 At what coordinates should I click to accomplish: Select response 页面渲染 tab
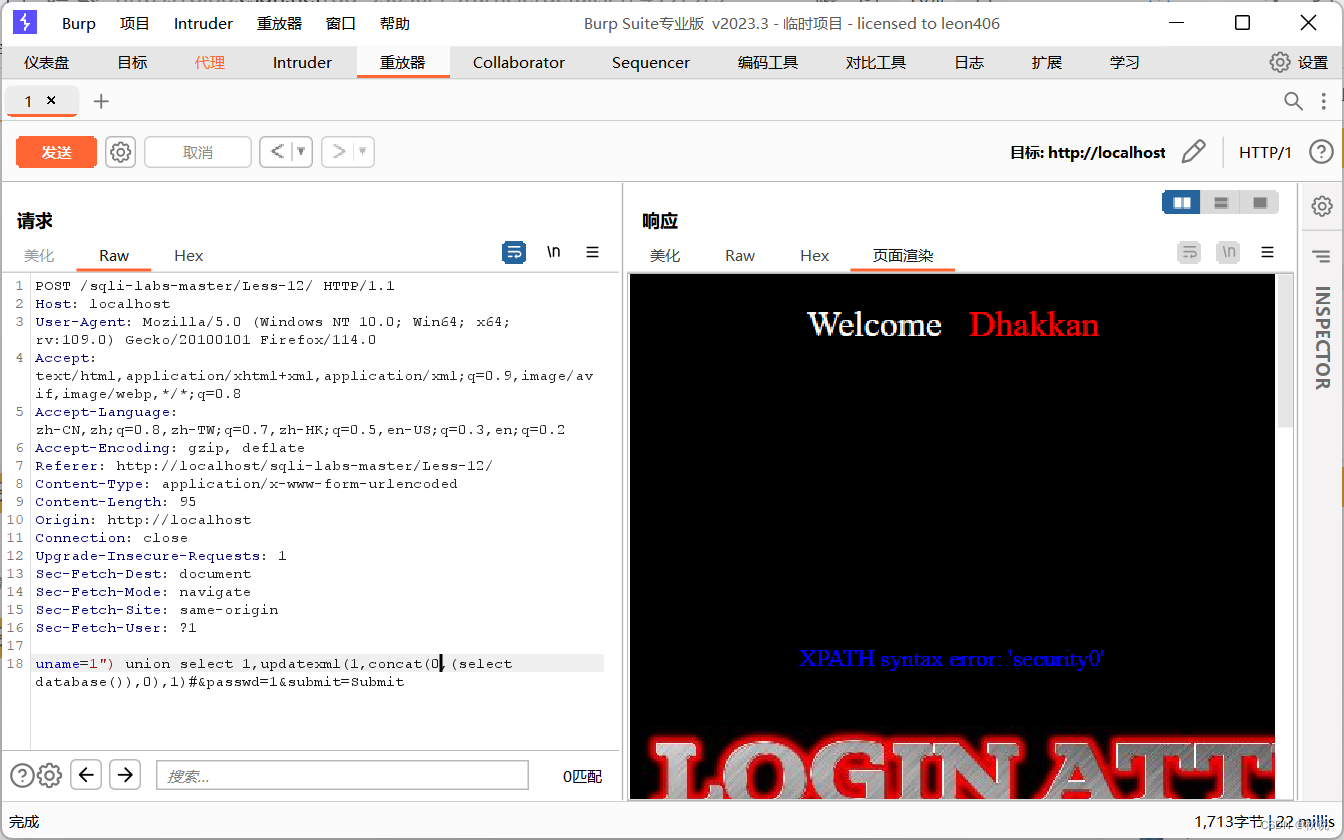(x=903, y=255)
